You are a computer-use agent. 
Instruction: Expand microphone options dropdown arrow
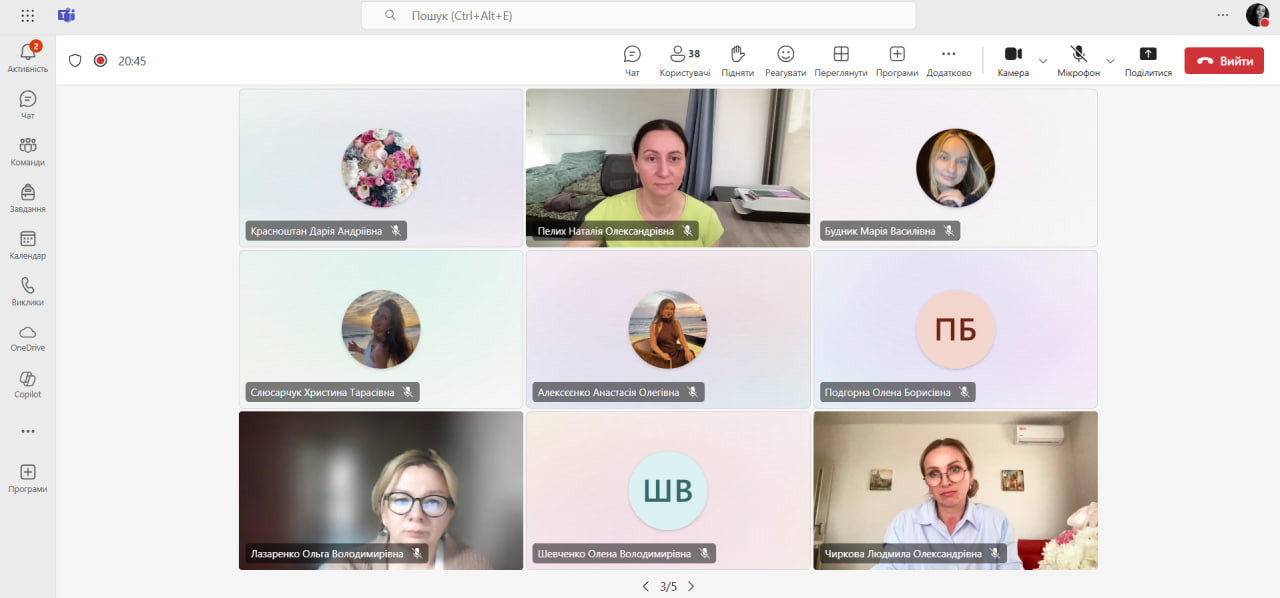[x=1110, y=60]
